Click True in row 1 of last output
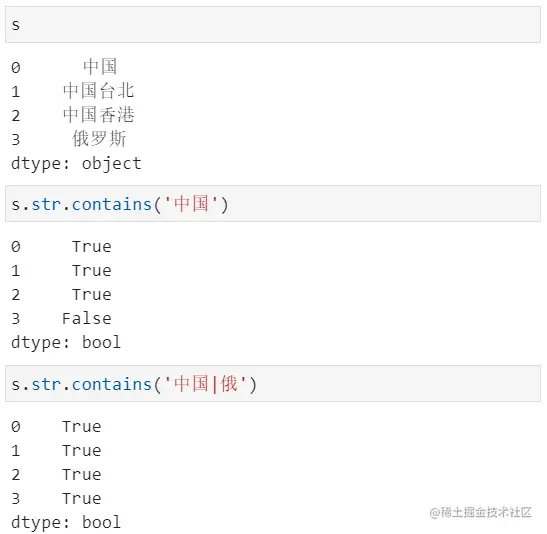The image size is (547, 534). 82,451
